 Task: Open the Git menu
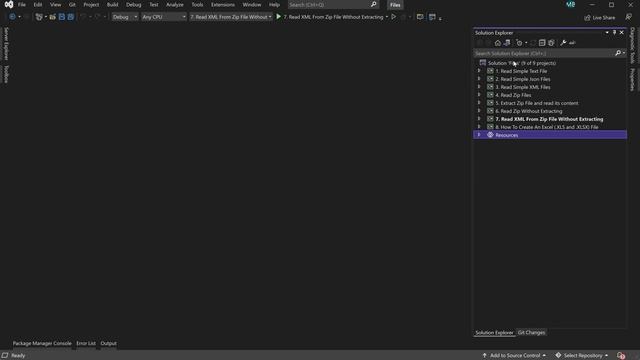72,4
